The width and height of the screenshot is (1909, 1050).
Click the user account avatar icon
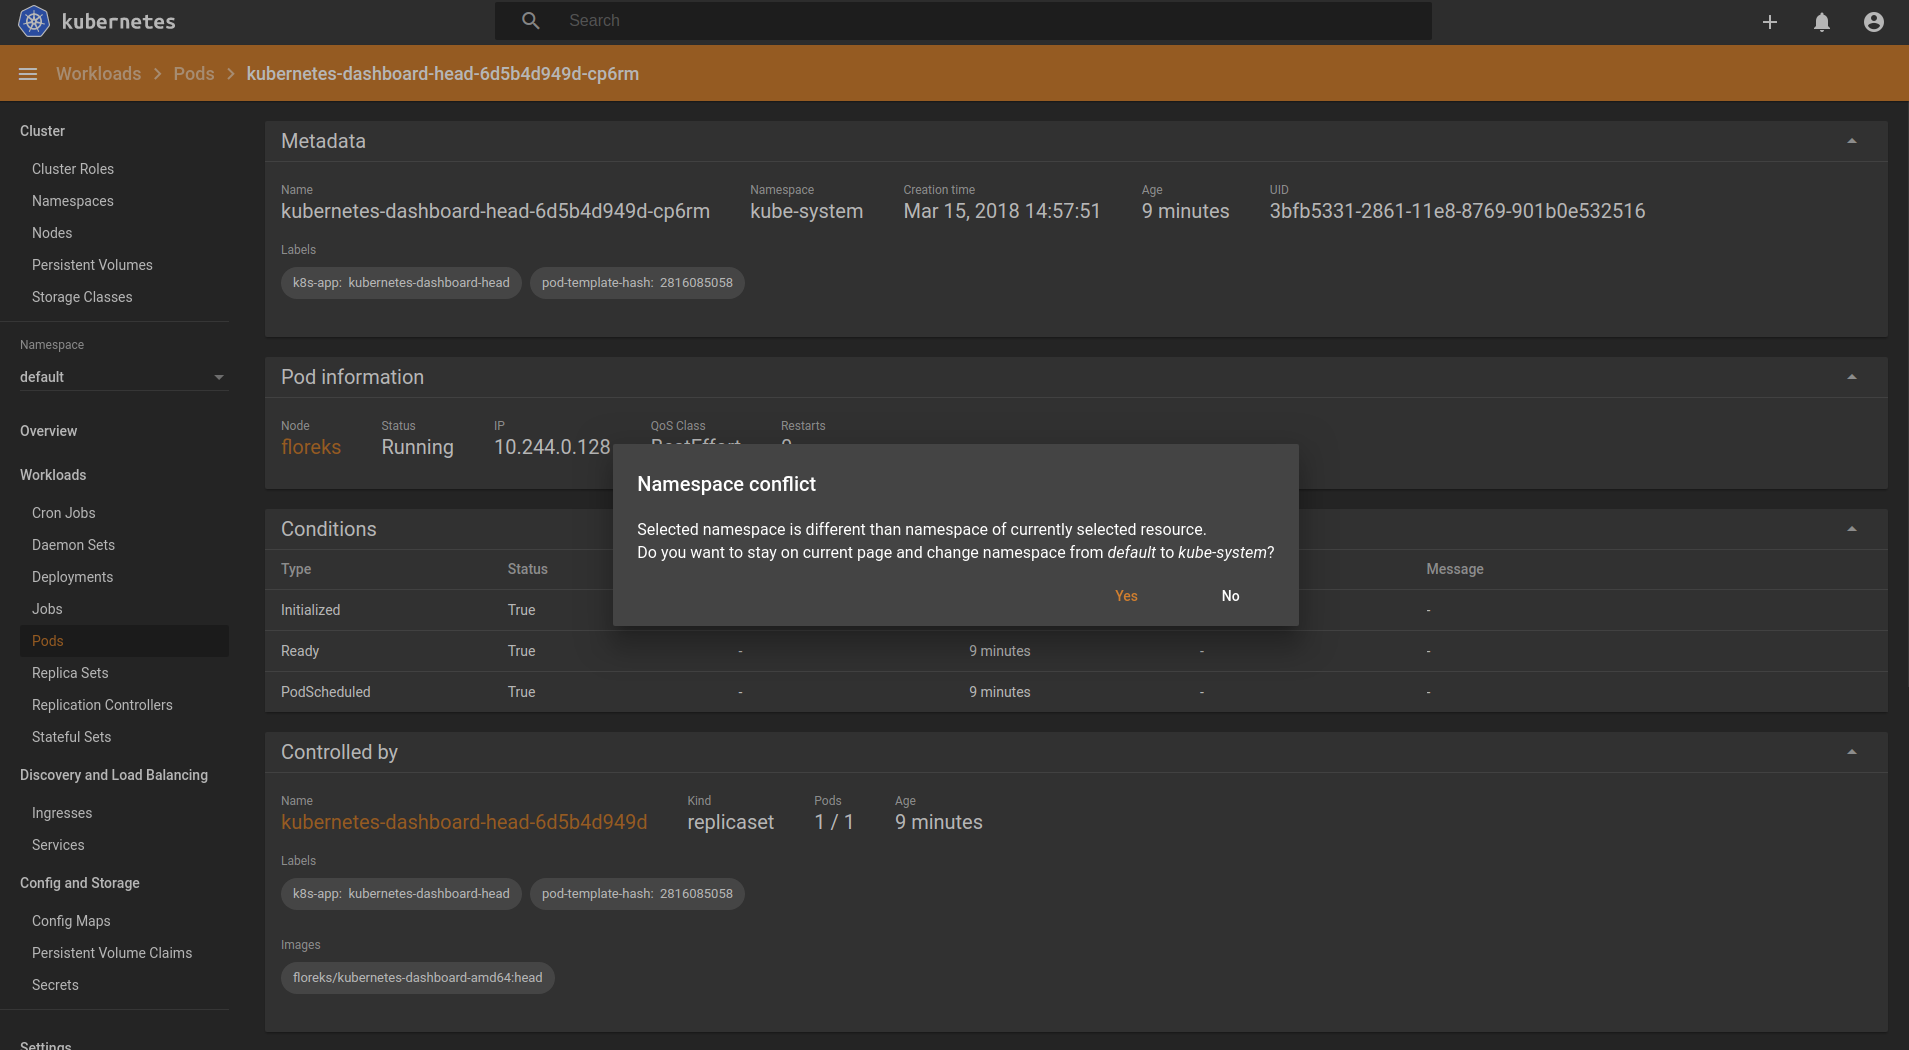click(x=1872, y=21)
